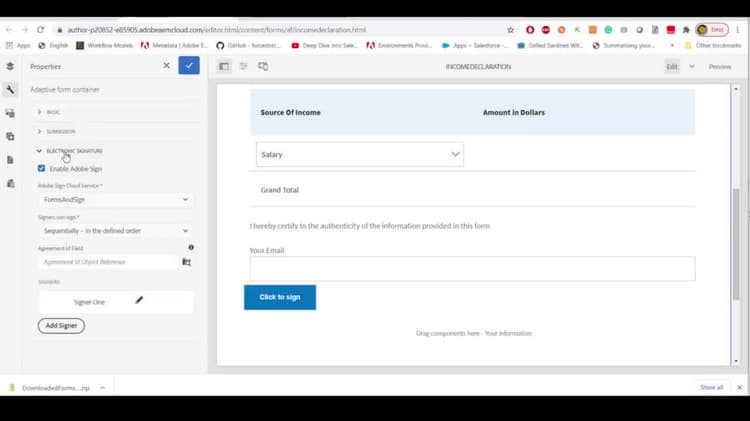Show Agreement Id Field info icon
Viewport: 750px width, 421px height.
pos(191,247)
